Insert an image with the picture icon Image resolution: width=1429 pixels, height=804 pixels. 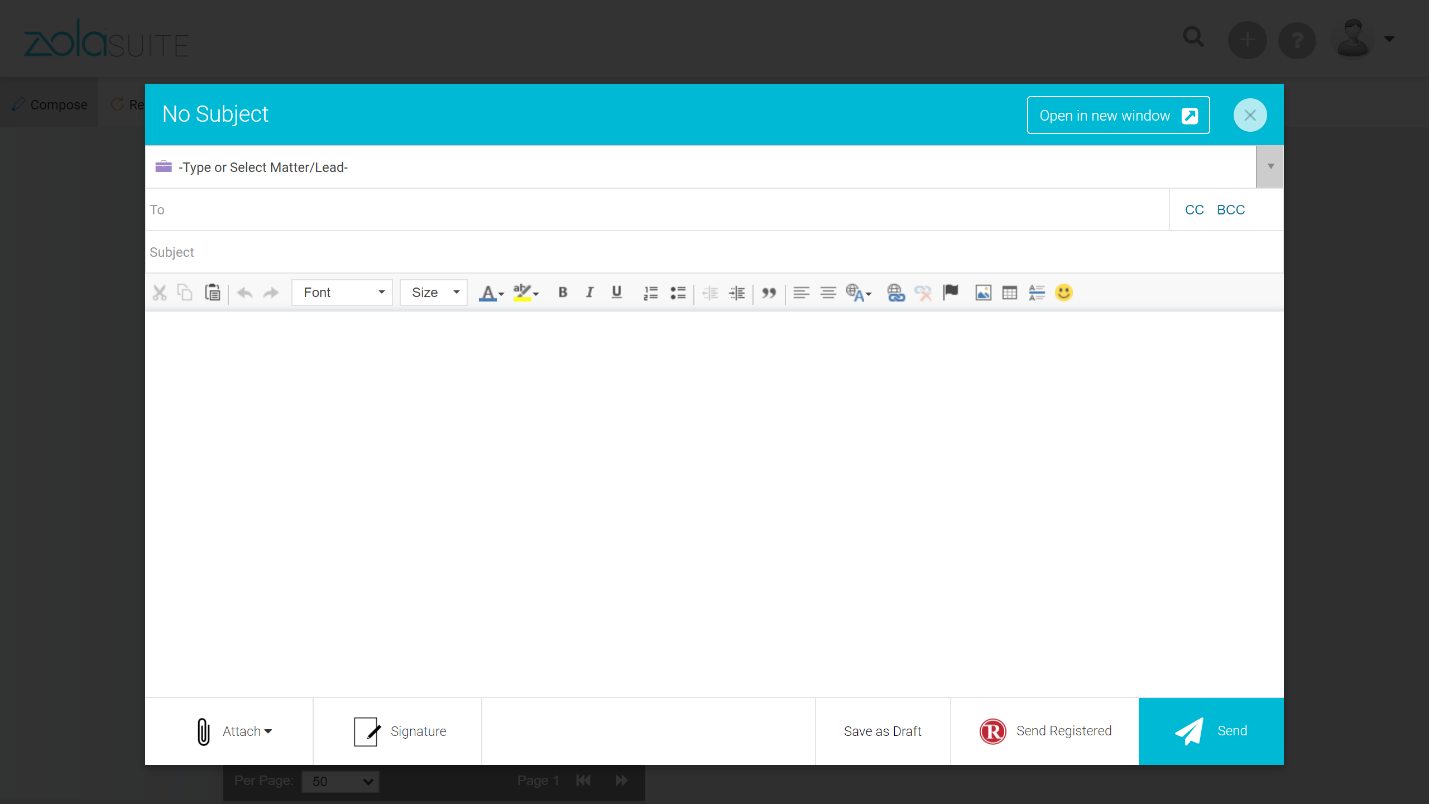click(x=983, y=293)
